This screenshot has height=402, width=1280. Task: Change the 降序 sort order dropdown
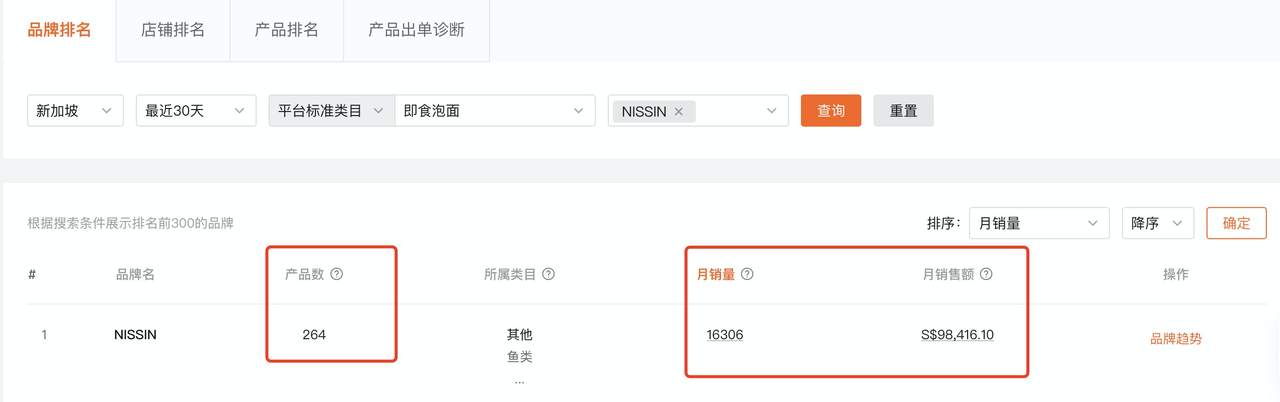click(1158, 223)
